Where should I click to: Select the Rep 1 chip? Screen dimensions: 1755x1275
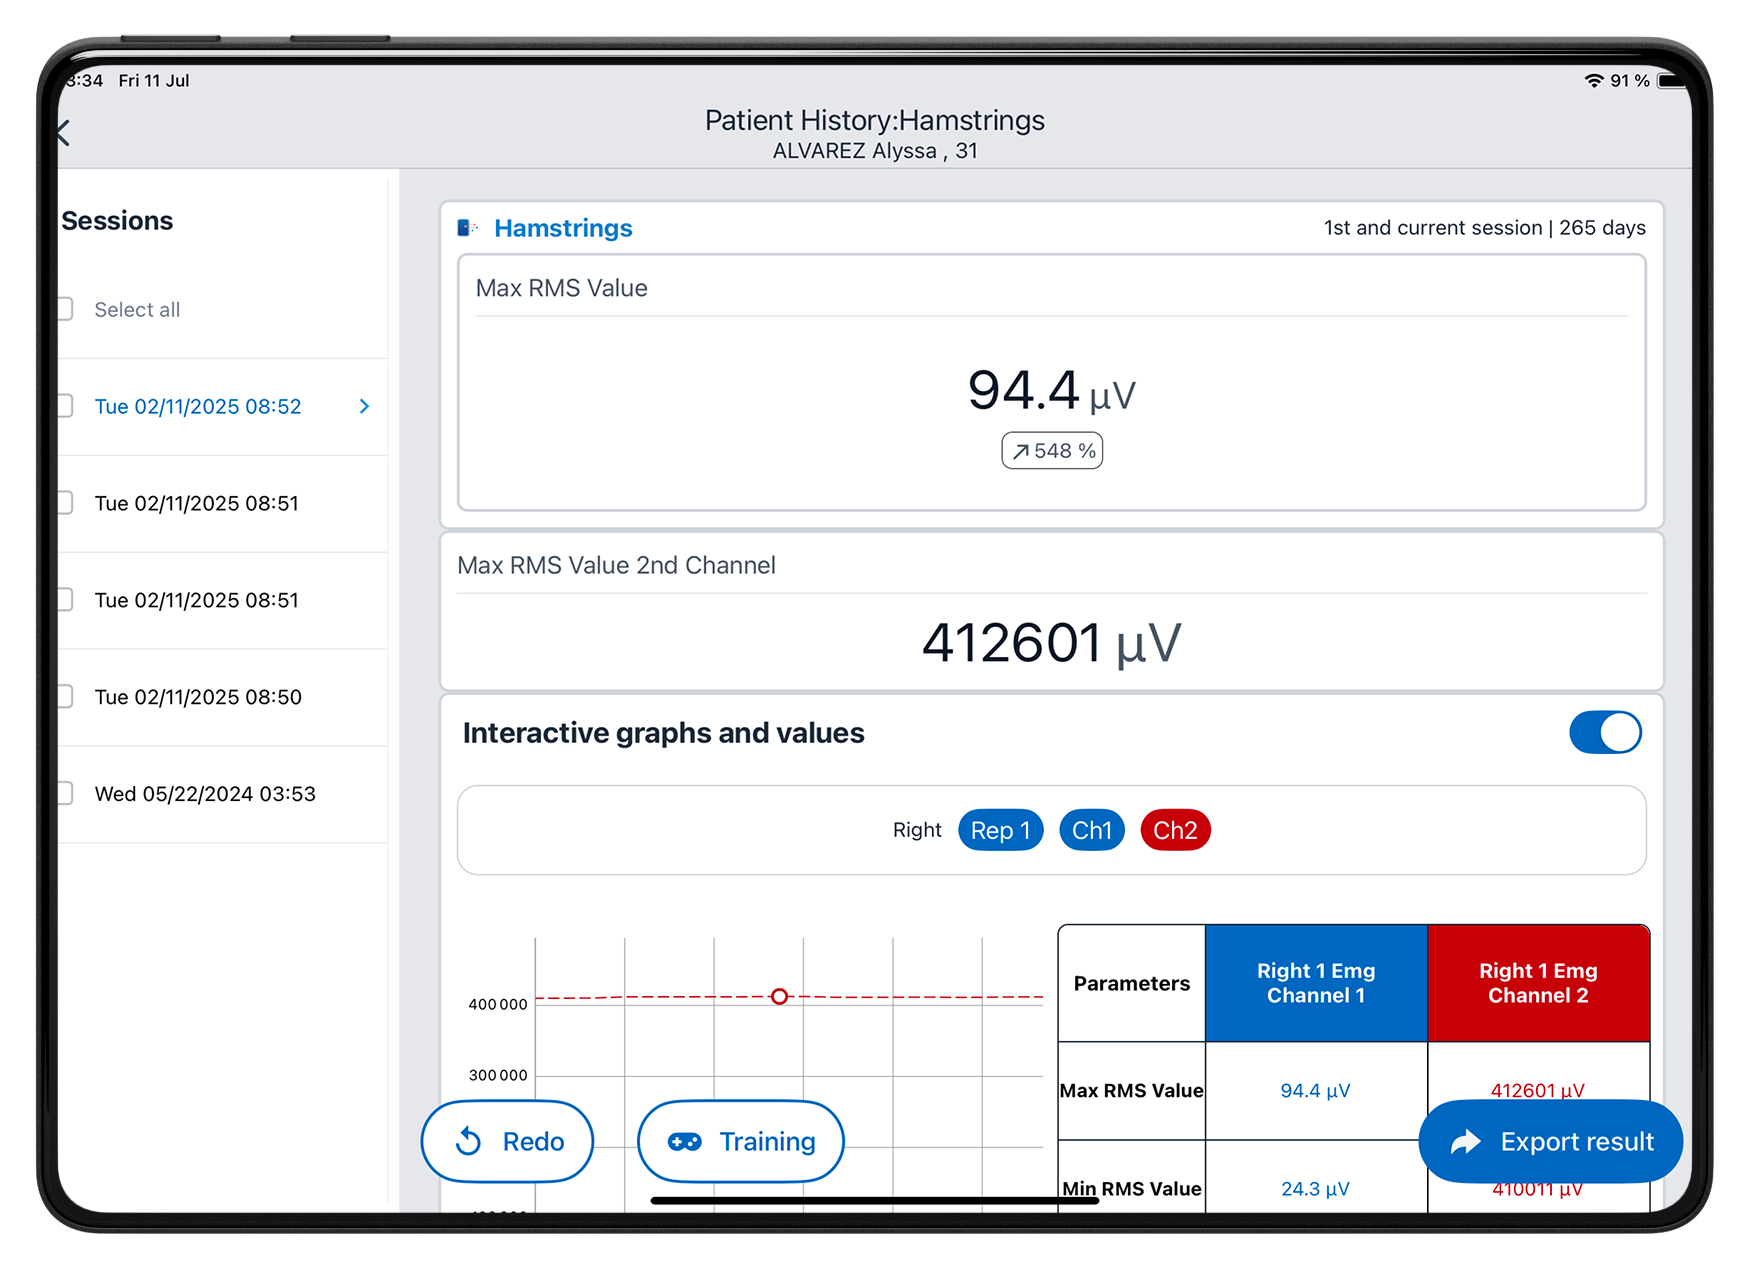(1000, 830)
